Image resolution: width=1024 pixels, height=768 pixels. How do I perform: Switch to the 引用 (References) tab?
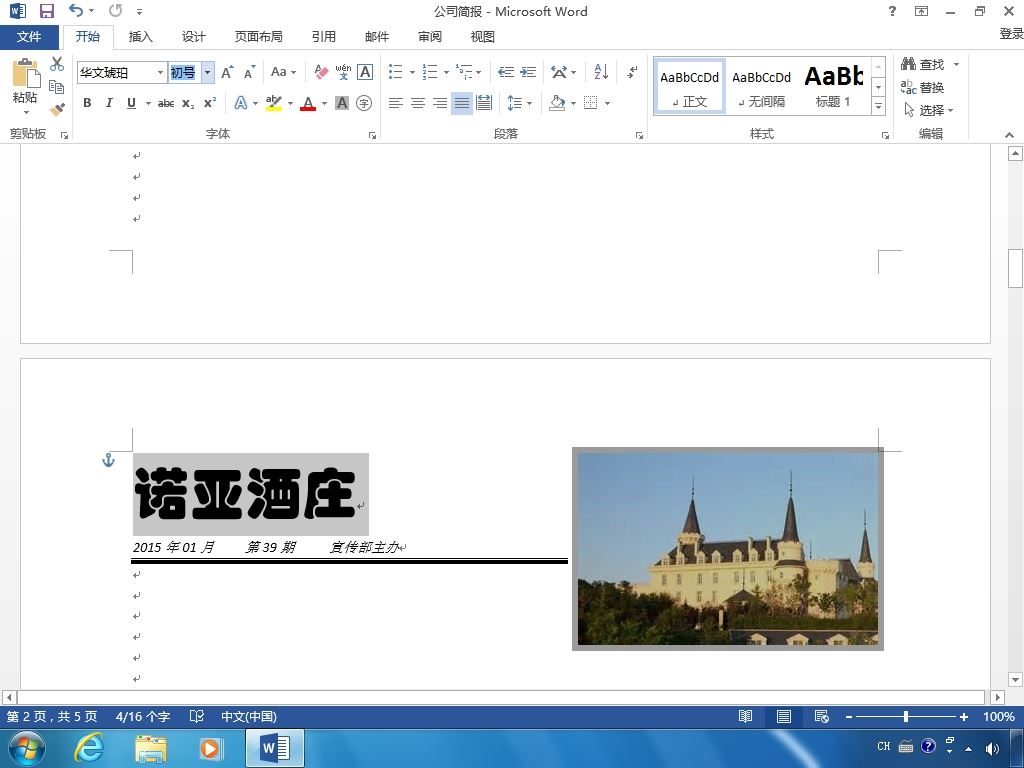(323, 37)
